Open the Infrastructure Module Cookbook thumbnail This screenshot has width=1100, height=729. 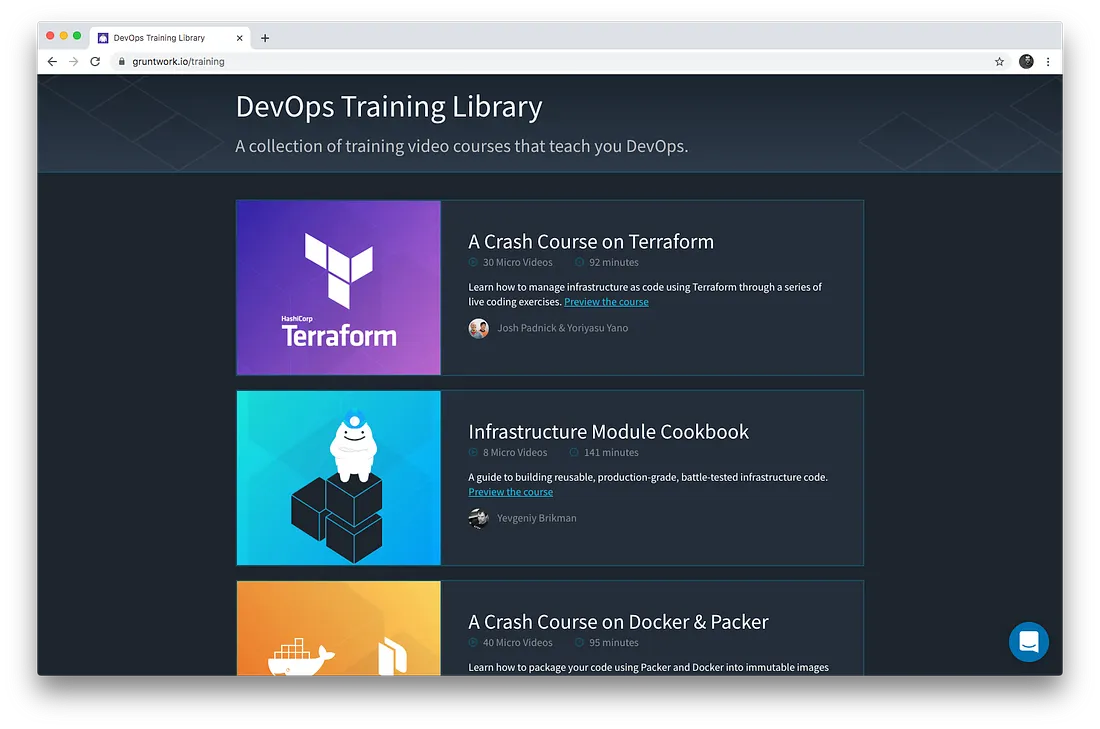[x=339, y=478]
